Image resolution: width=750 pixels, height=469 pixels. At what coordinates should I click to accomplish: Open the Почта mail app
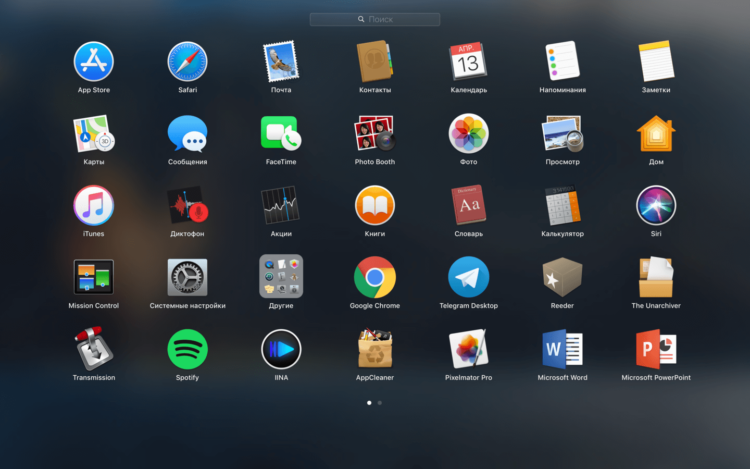pyautogui.click(x=281, y=62)
